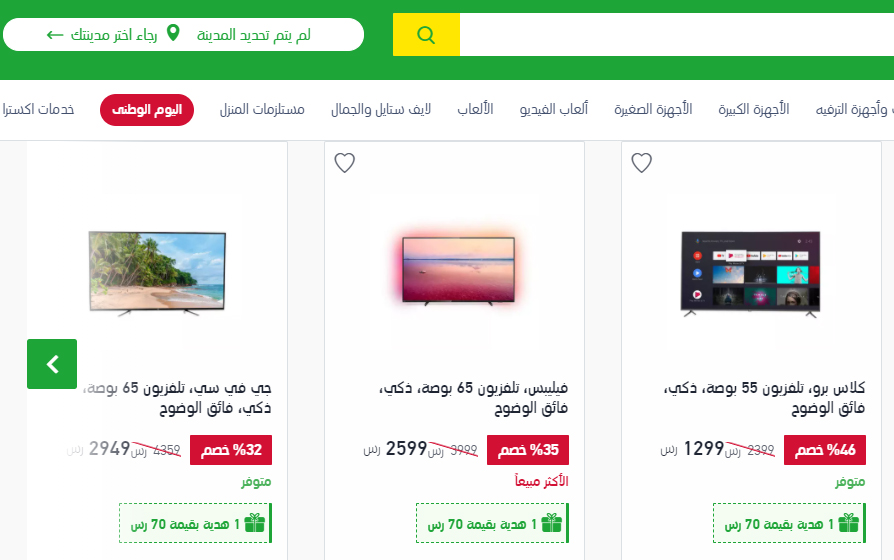
Task: Open the JVC TV product thumbnail
Action: 157,273
